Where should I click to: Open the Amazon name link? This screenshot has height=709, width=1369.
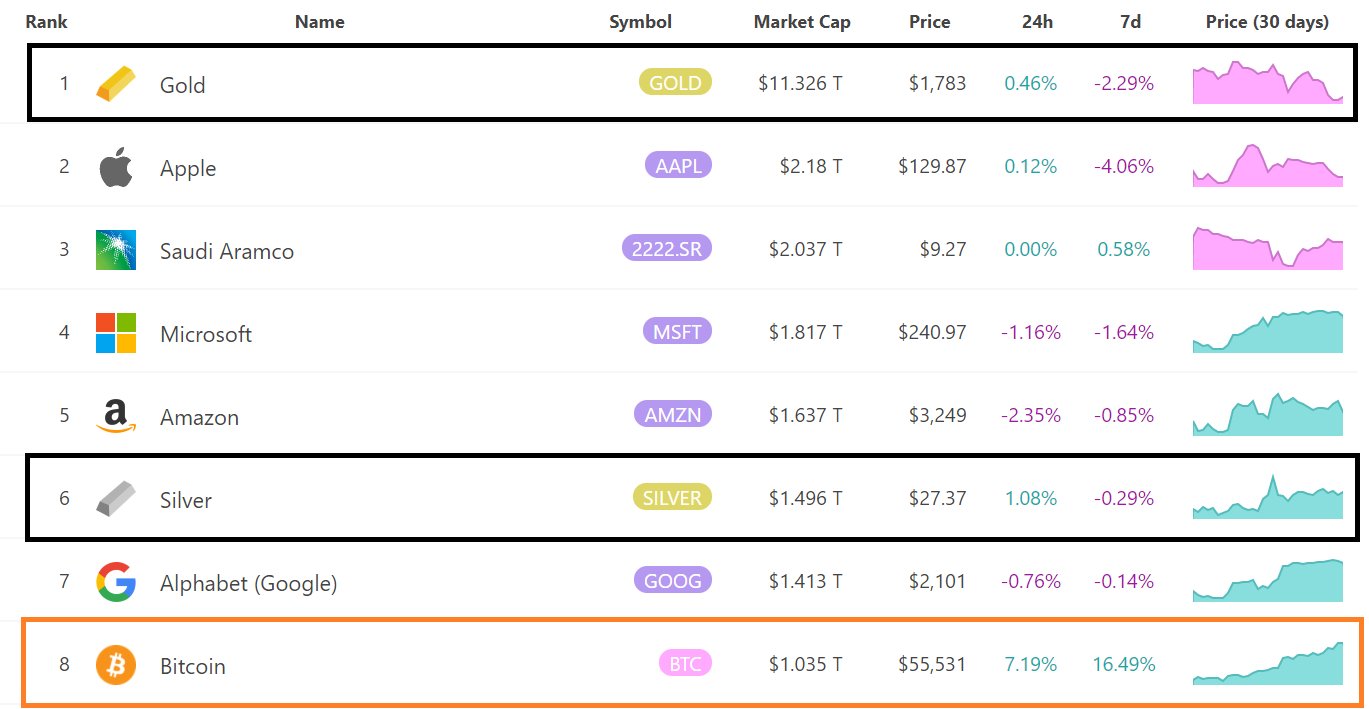[199, 417]
